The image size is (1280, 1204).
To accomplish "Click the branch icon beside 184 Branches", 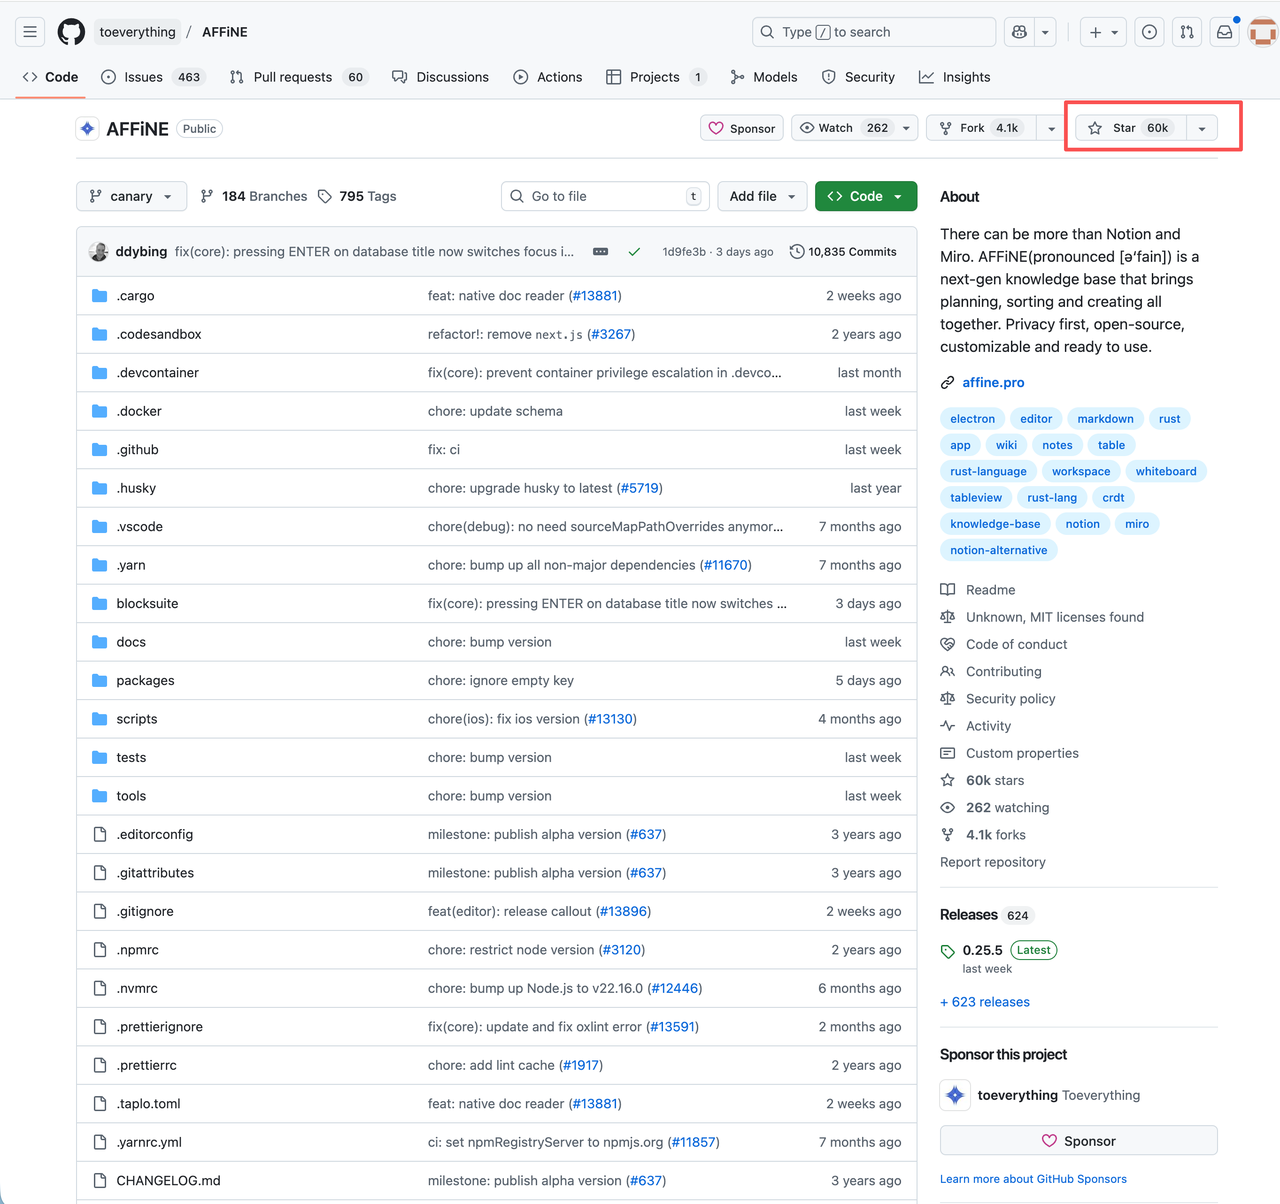I will click(207, 196).
